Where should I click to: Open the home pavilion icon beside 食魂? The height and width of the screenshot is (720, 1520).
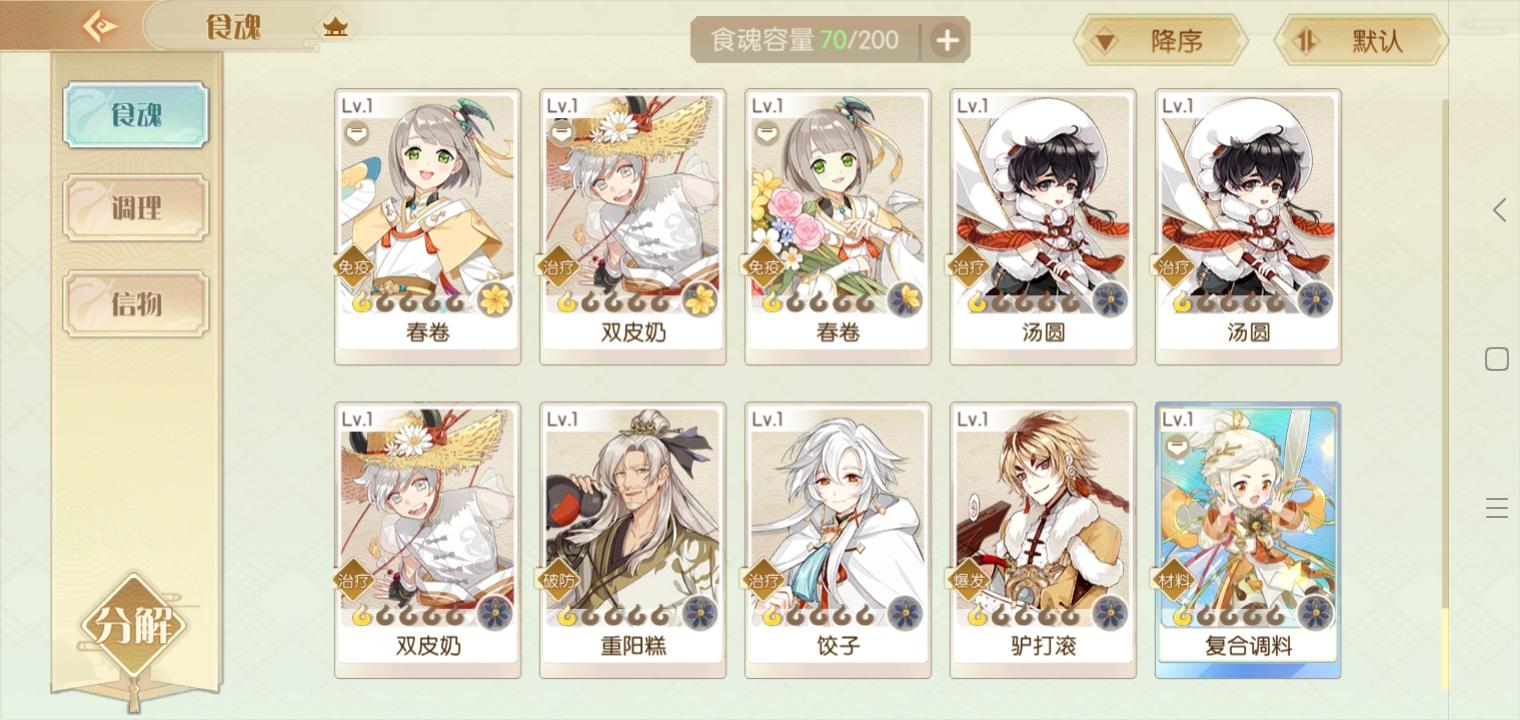tap(335, 27)
